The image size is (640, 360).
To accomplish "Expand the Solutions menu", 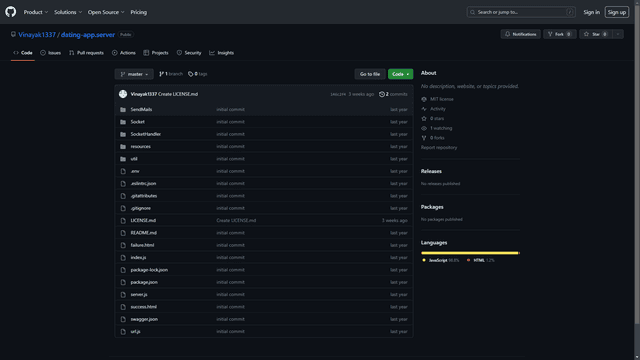I will pyautogui.click(x=68, y=12).
